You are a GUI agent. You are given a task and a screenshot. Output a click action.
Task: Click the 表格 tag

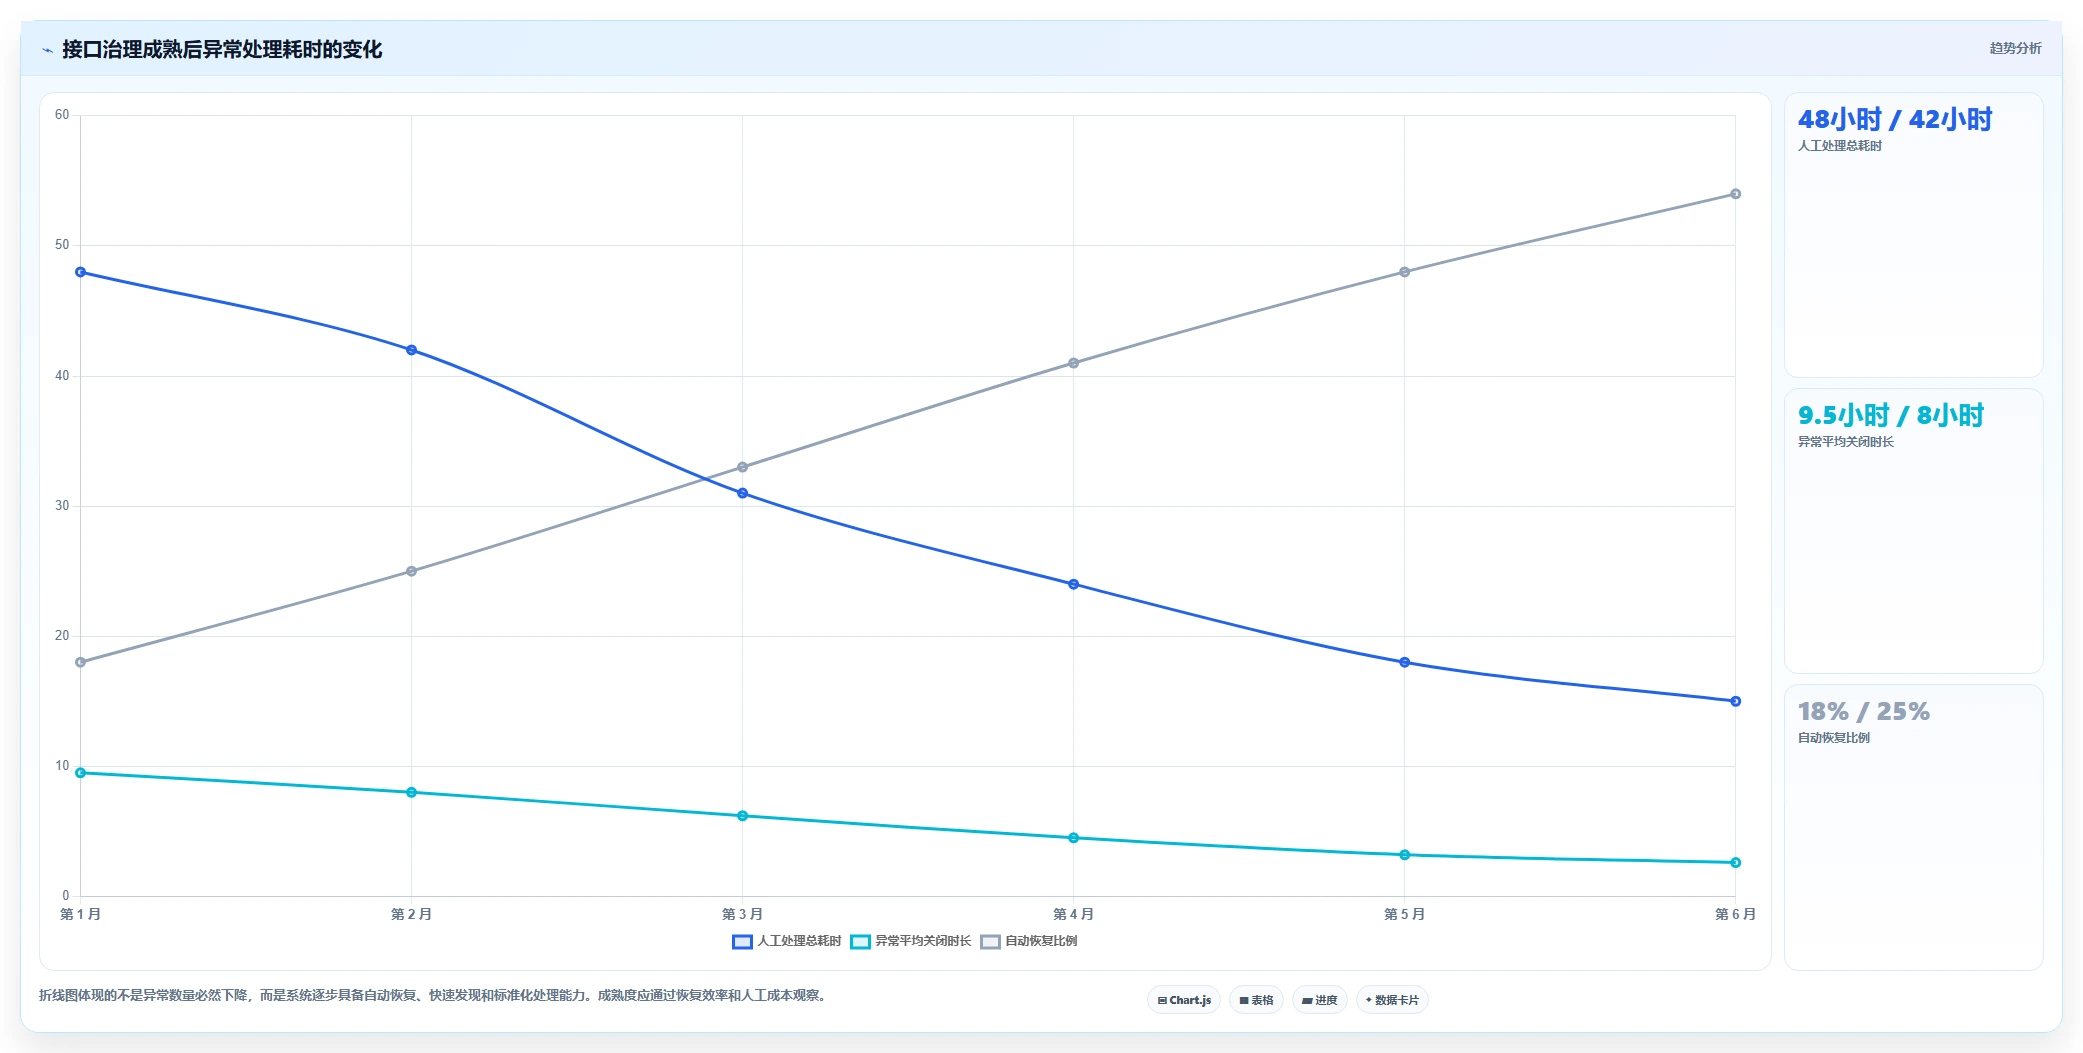coord(1256,1000)
